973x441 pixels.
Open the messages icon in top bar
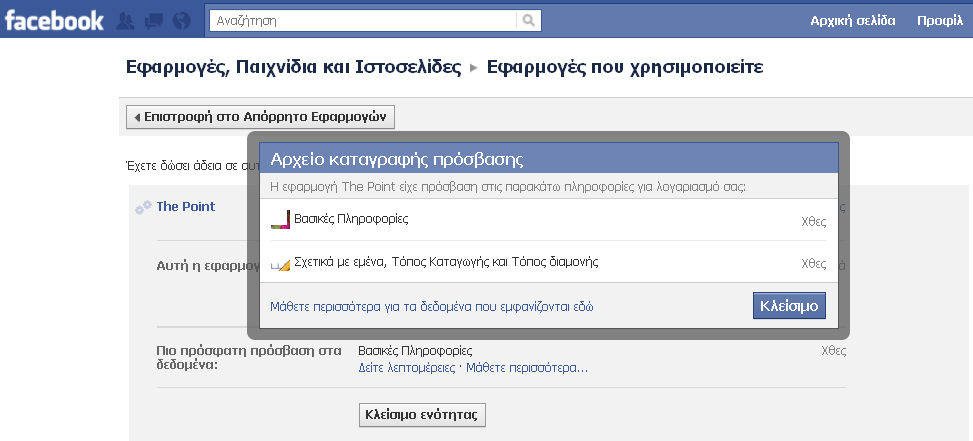(154, 20)
